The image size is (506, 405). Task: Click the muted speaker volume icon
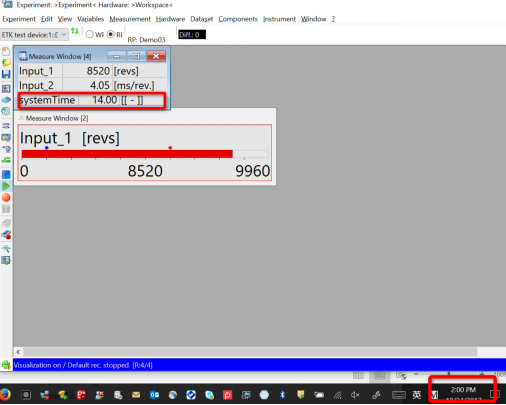[355, 395]
